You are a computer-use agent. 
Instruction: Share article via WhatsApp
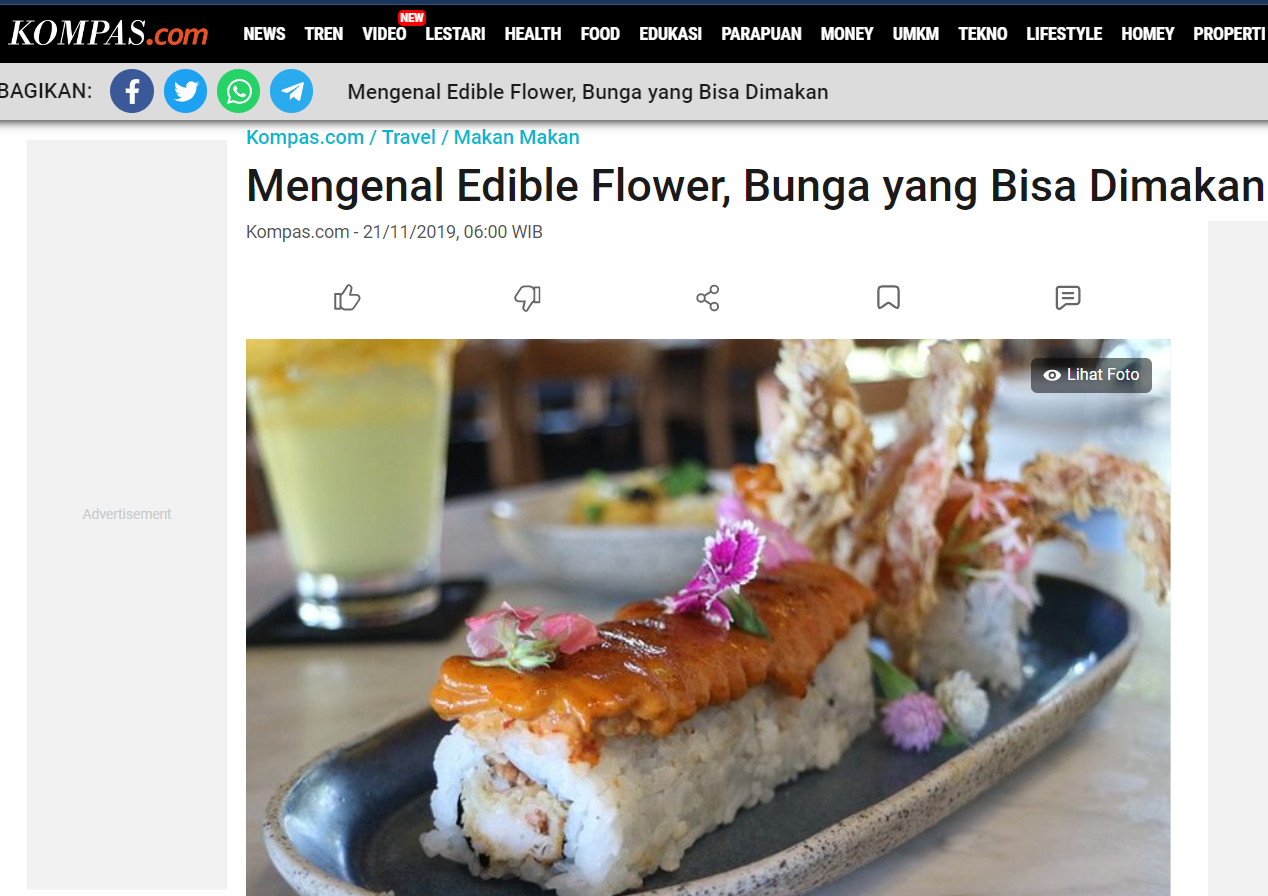click(x=238, y=92)
